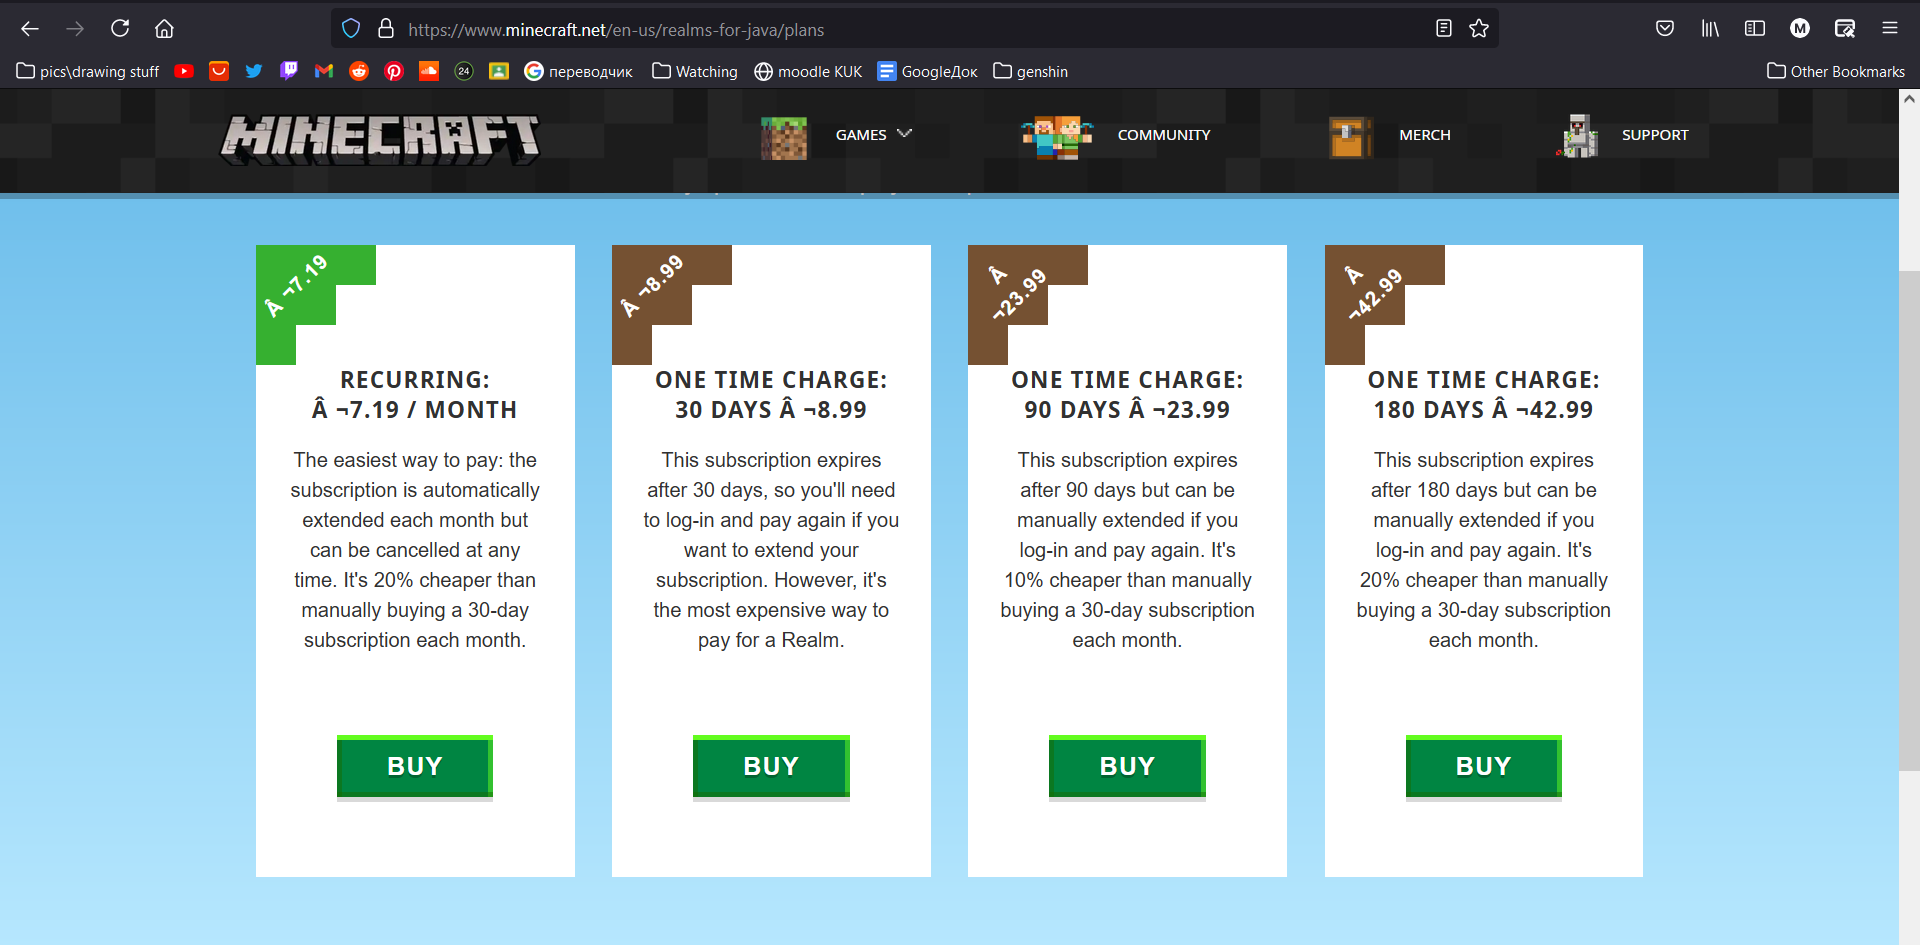Click the brown 42.99 price ribbon
The width and height of the screenshot is (1920, 945).
coord(1365,286)
